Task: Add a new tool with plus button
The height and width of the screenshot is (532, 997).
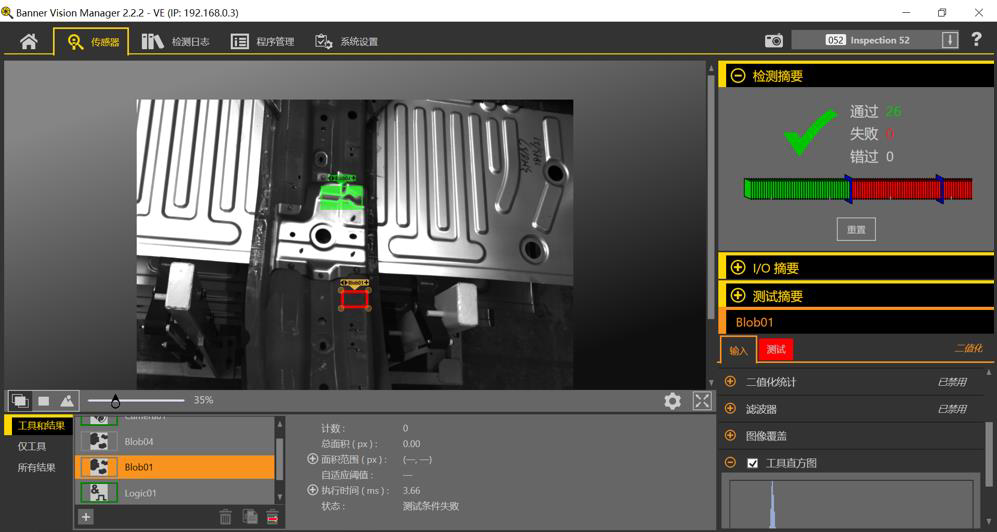Action: click(x=86, y=517)
